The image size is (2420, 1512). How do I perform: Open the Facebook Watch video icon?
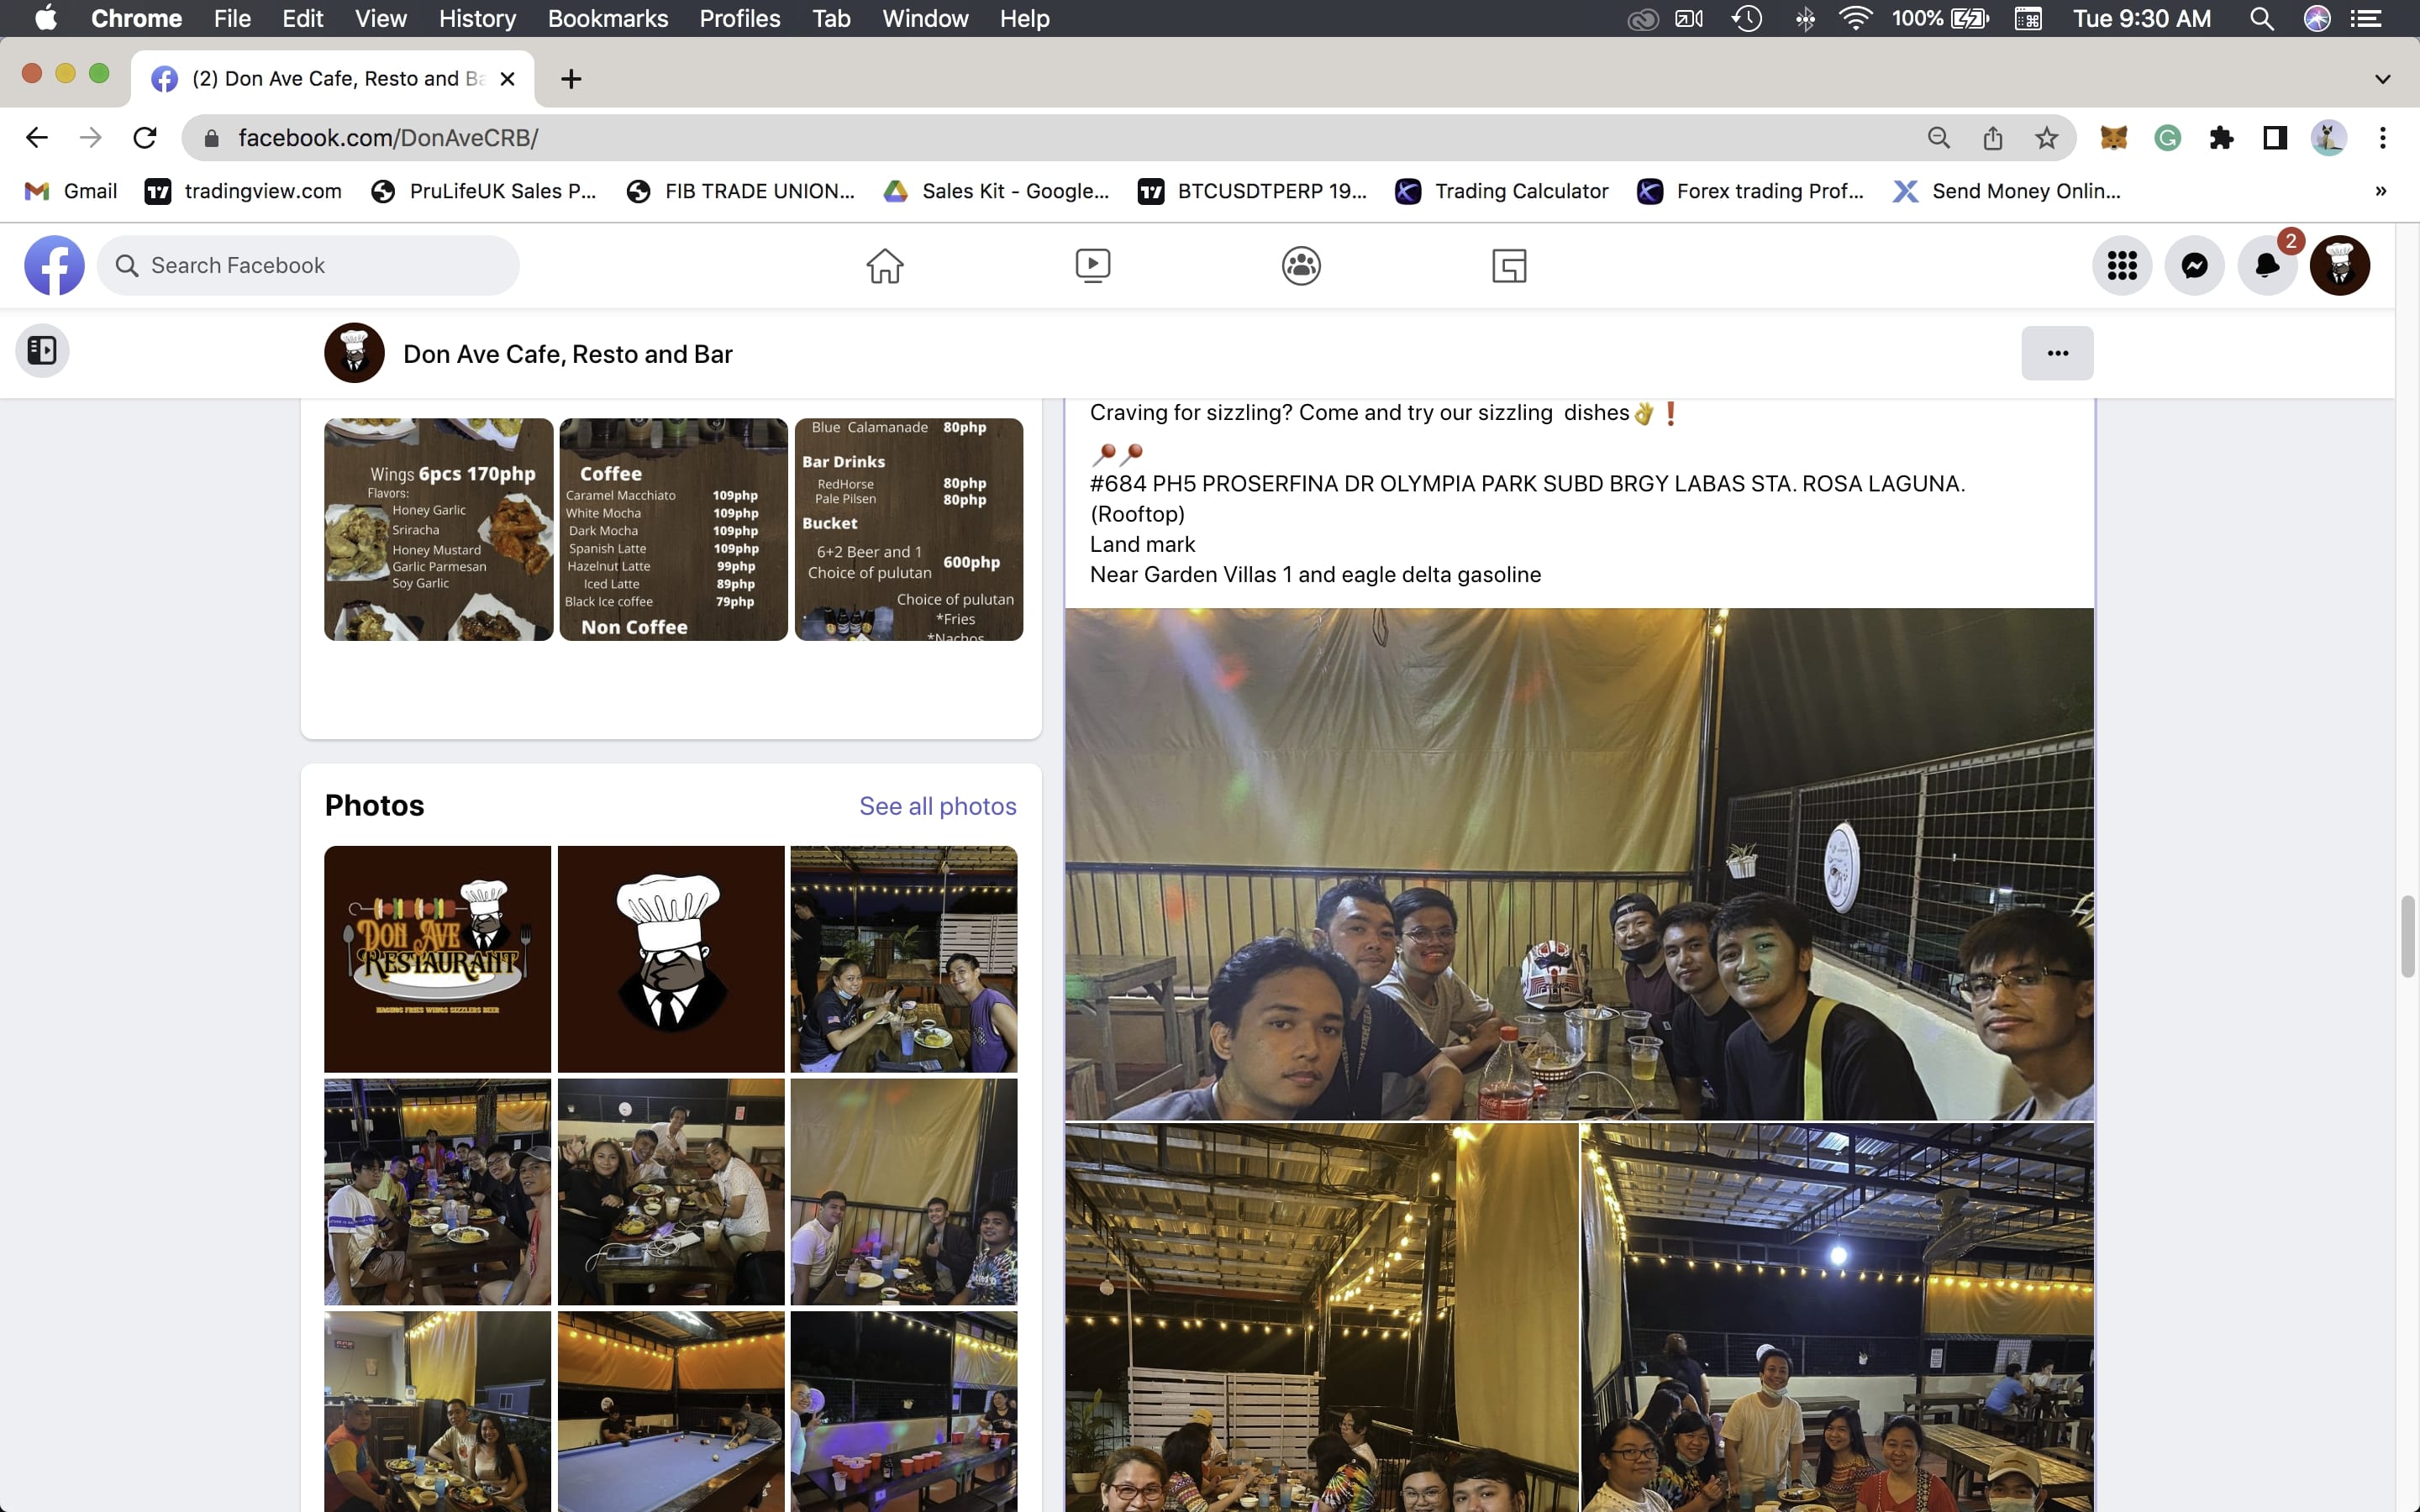click(1092, 266)
